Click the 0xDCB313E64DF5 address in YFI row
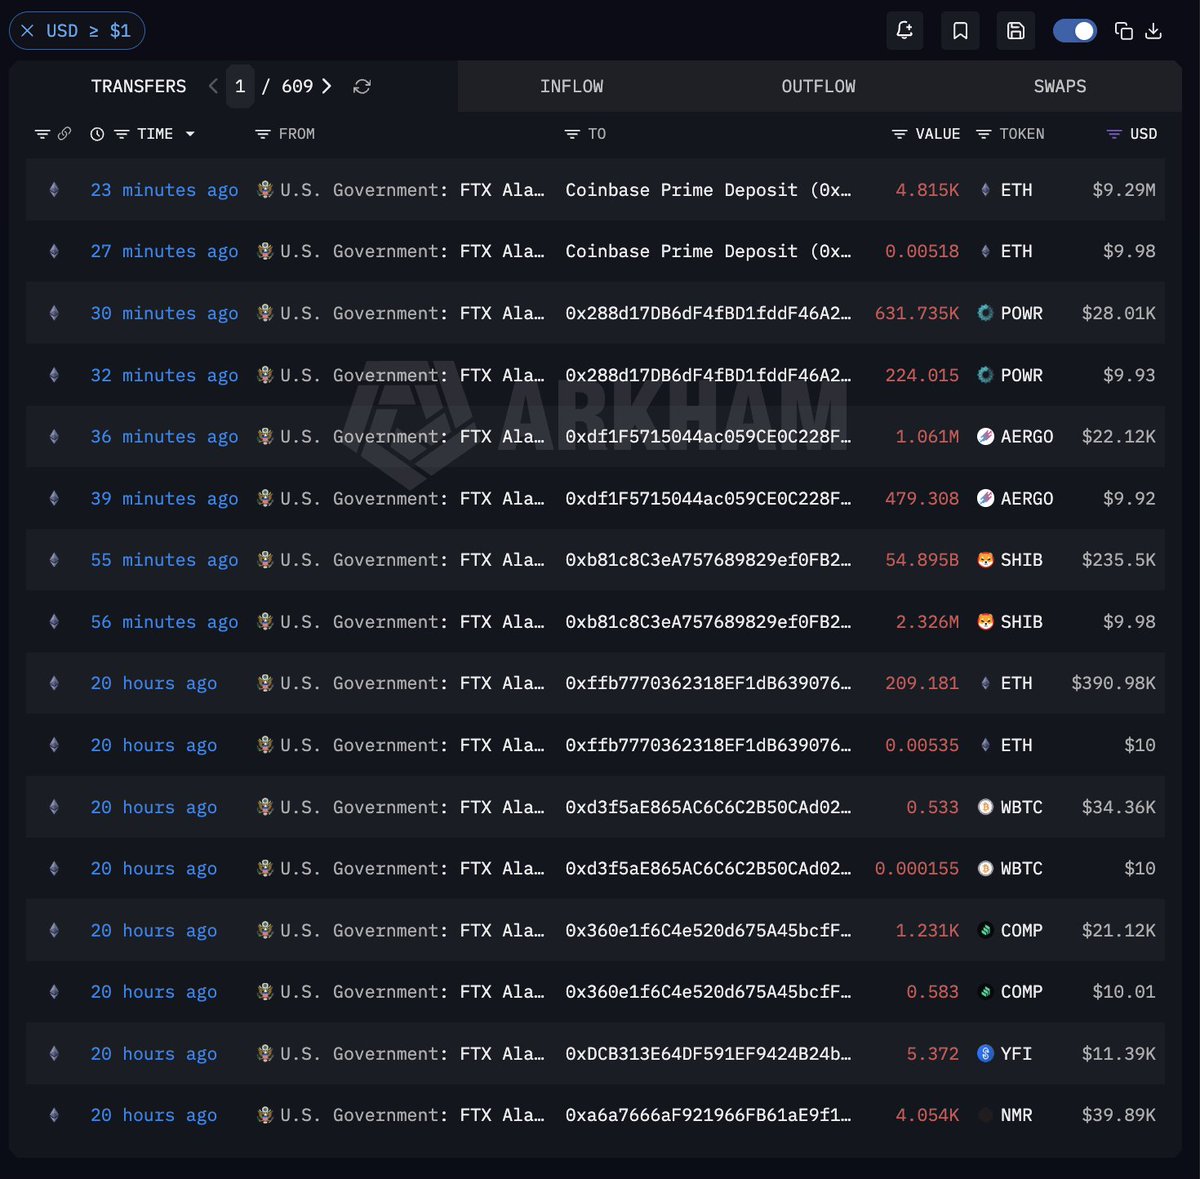 click(708, 1054)
